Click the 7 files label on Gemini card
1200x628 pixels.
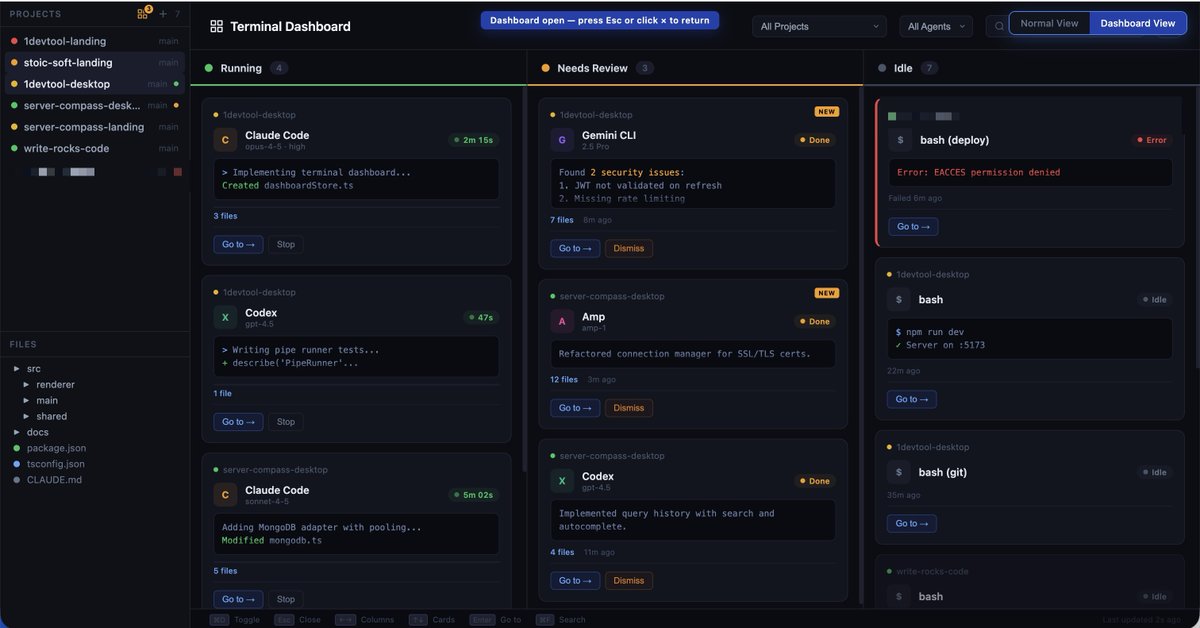(562, 220)
